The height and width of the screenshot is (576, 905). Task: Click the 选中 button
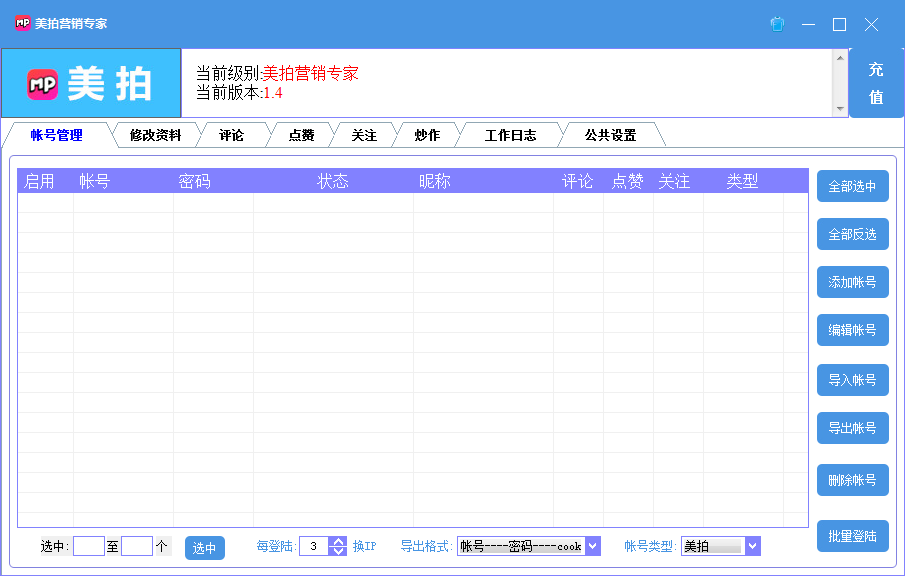[x=205, y=548]
